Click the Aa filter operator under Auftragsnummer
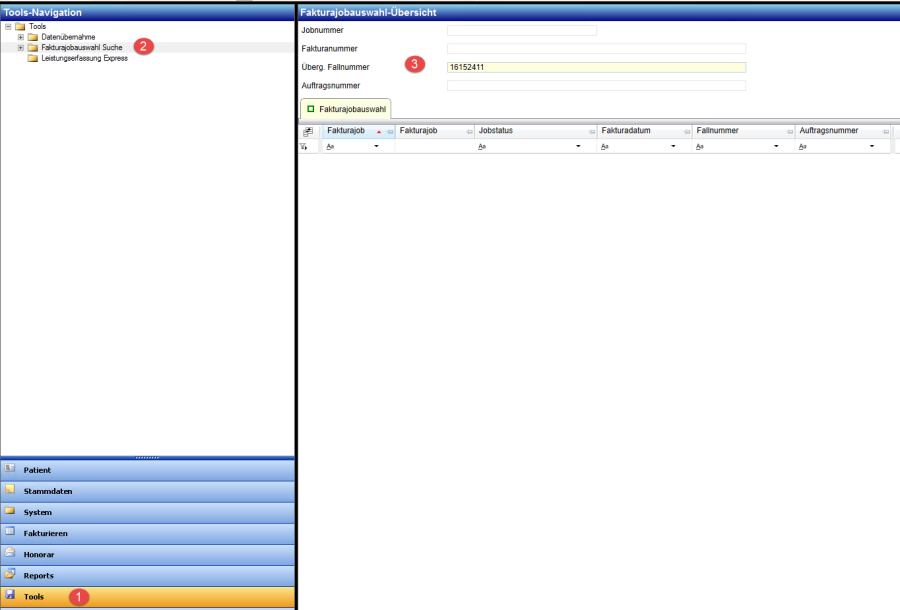 [803, 147]
